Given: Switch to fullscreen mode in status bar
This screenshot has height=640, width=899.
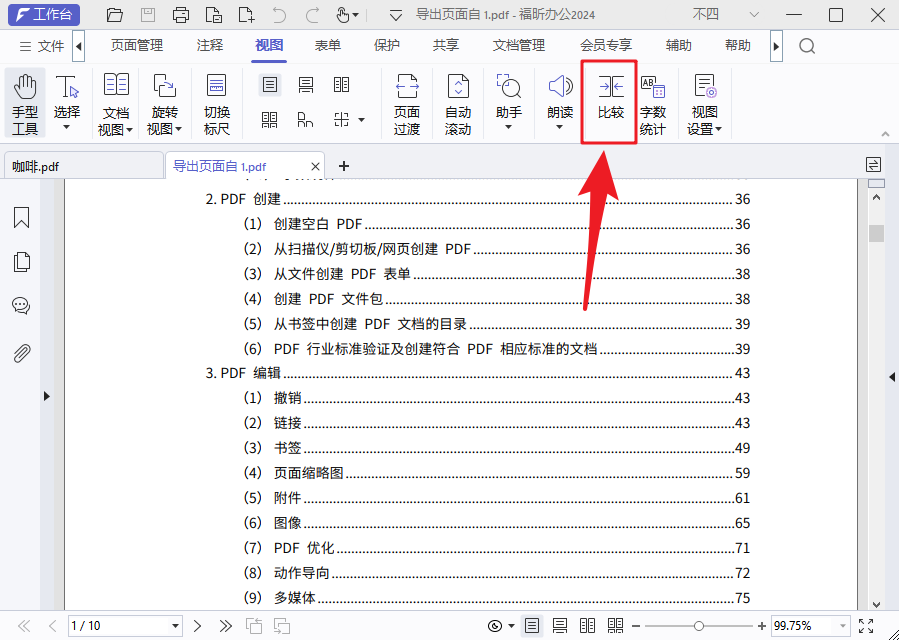Looking at the screenshot, I should tap(867, 626).
